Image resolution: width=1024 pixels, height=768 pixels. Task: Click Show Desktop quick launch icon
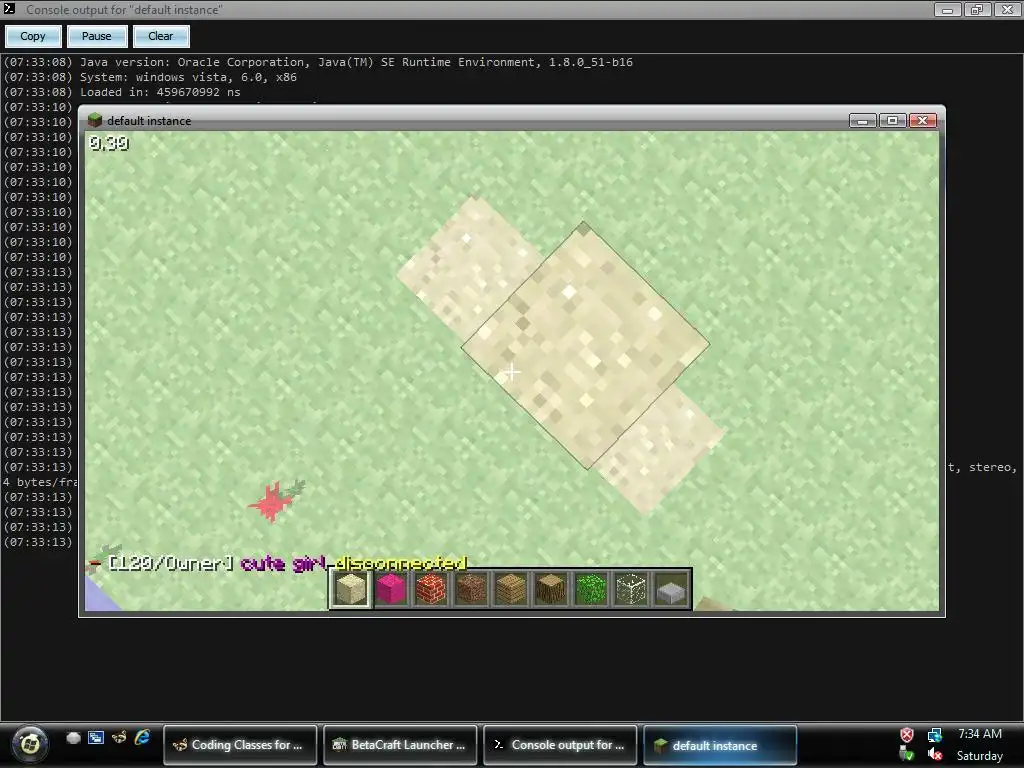[73, 738]
